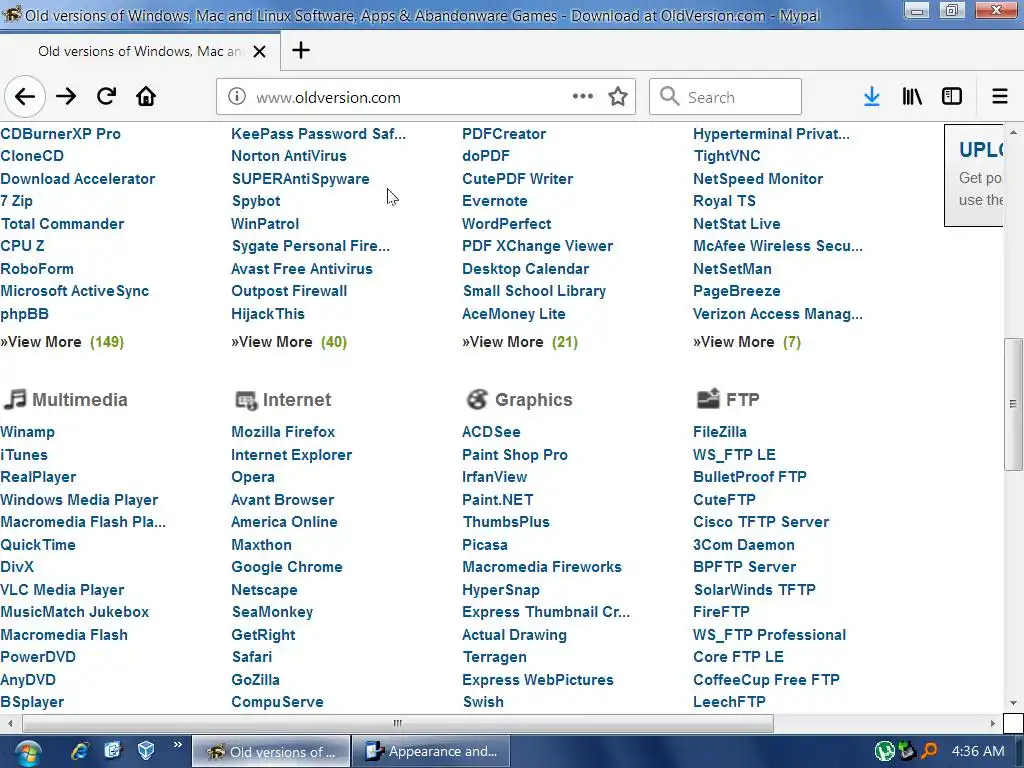Reload the current page
This screenshot has width=1024, height=768.
[x=106, y=97]
